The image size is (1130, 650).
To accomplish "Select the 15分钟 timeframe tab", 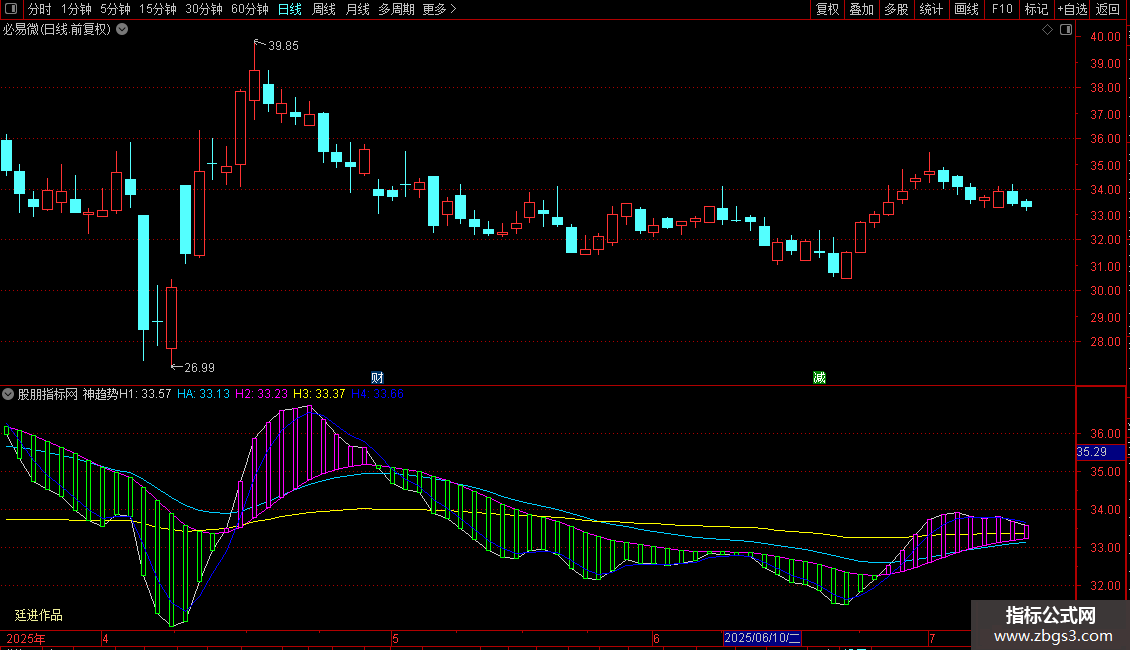I will (158, 9).
